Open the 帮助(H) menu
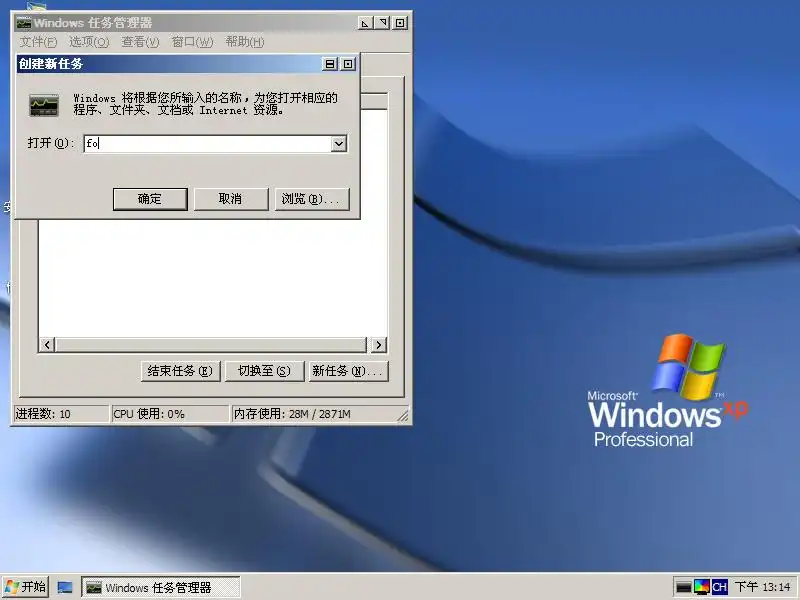 pos(245,42)
